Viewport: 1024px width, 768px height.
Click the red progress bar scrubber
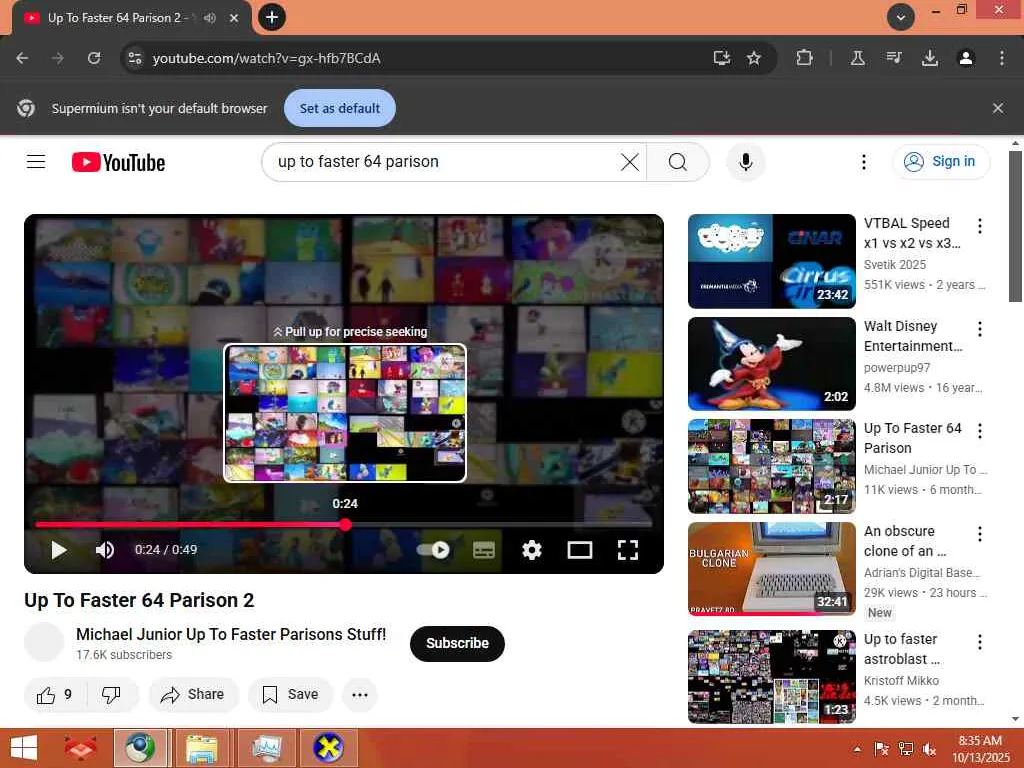[x=345, y=524]
